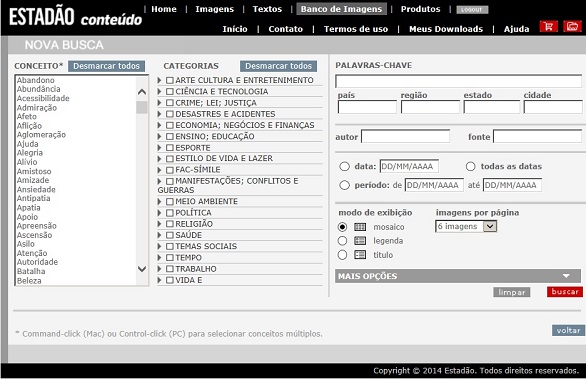Open the Contato link
Viewport: 586px width, 379px height.
click(286, 29)
